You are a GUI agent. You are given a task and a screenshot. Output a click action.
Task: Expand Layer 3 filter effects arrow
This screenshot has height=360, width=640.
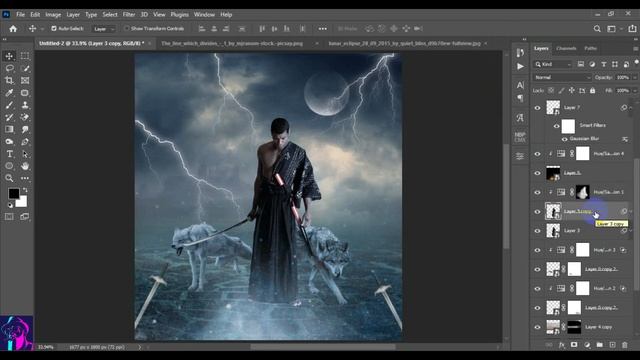(x=631, y=231)
